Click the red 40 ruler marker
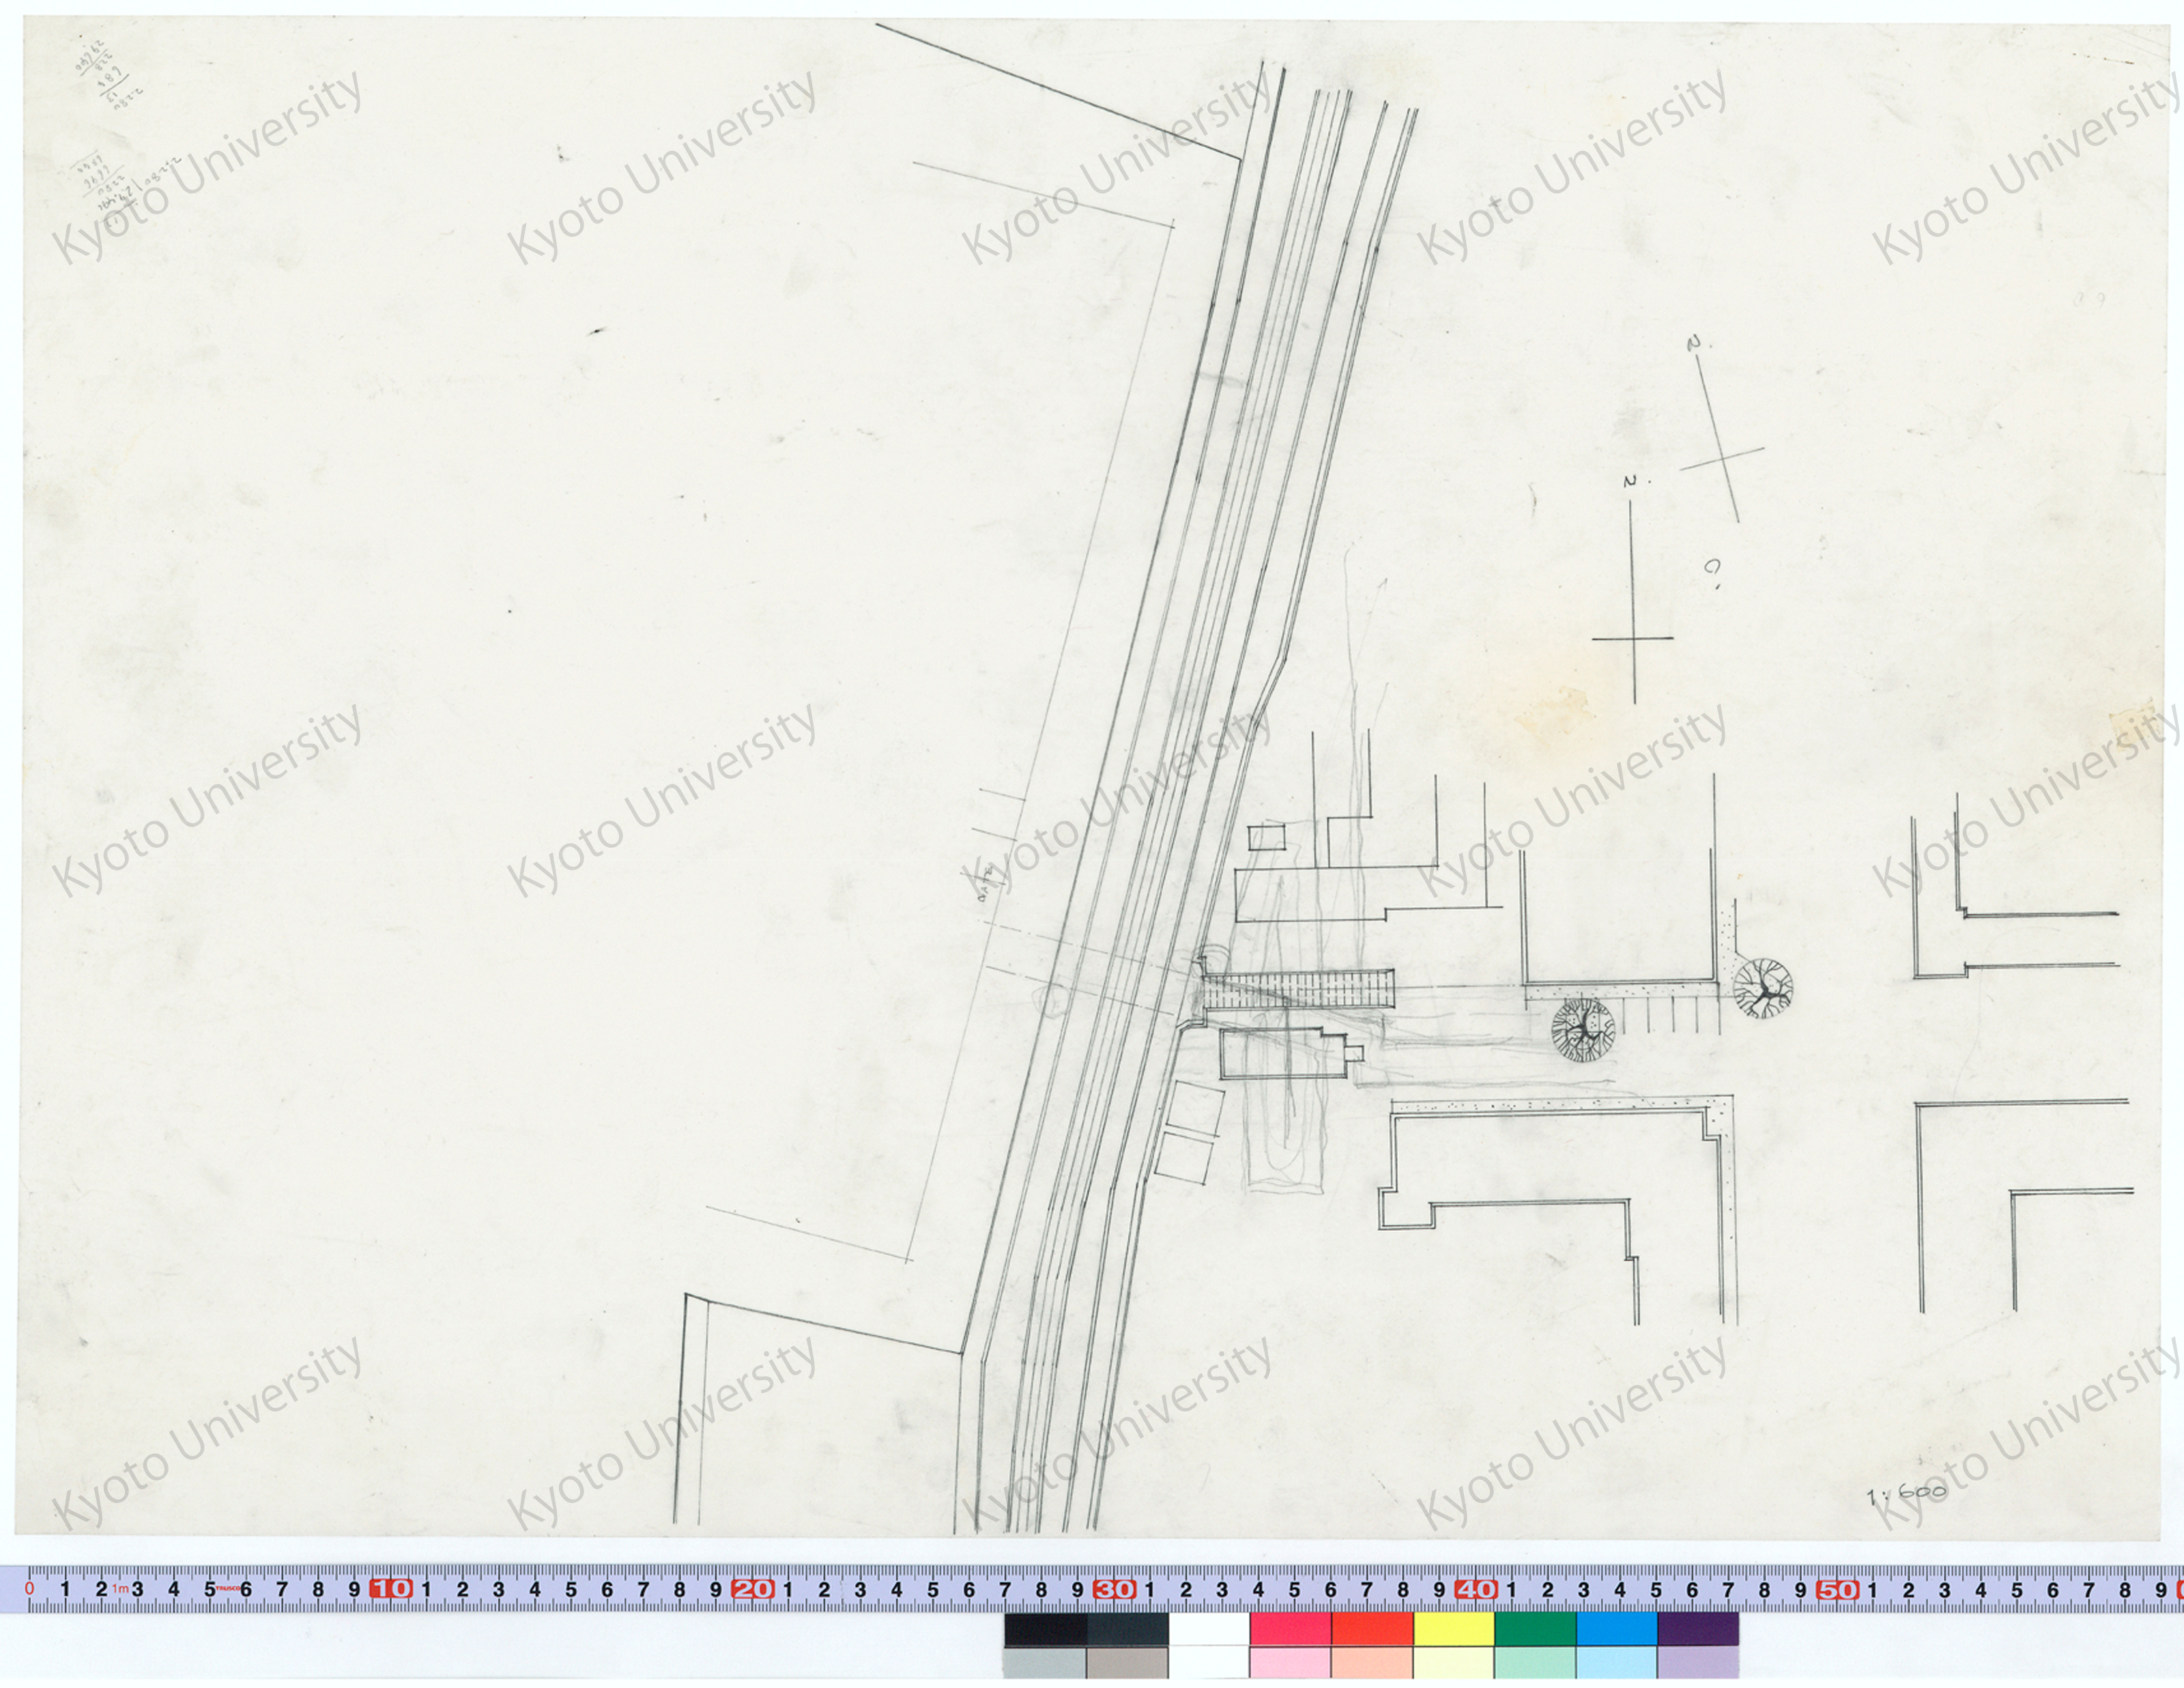The width and height of the screenshot is (2184, 1688). tap(1475, 1589)
